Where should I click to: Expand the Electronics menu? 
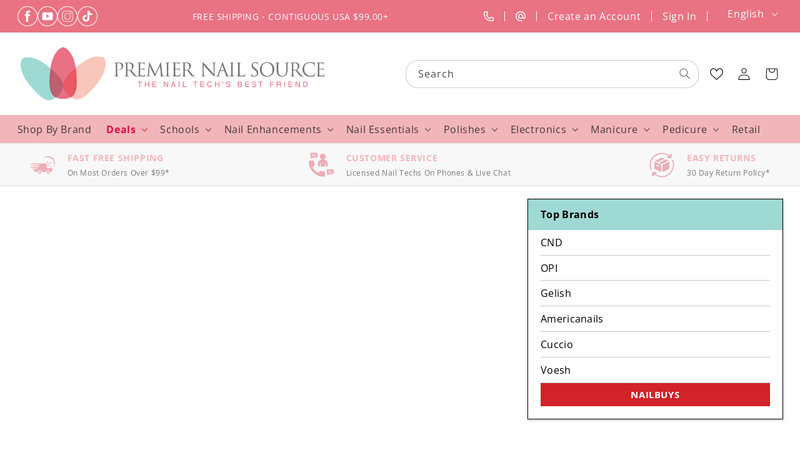(x=544, y=130)
